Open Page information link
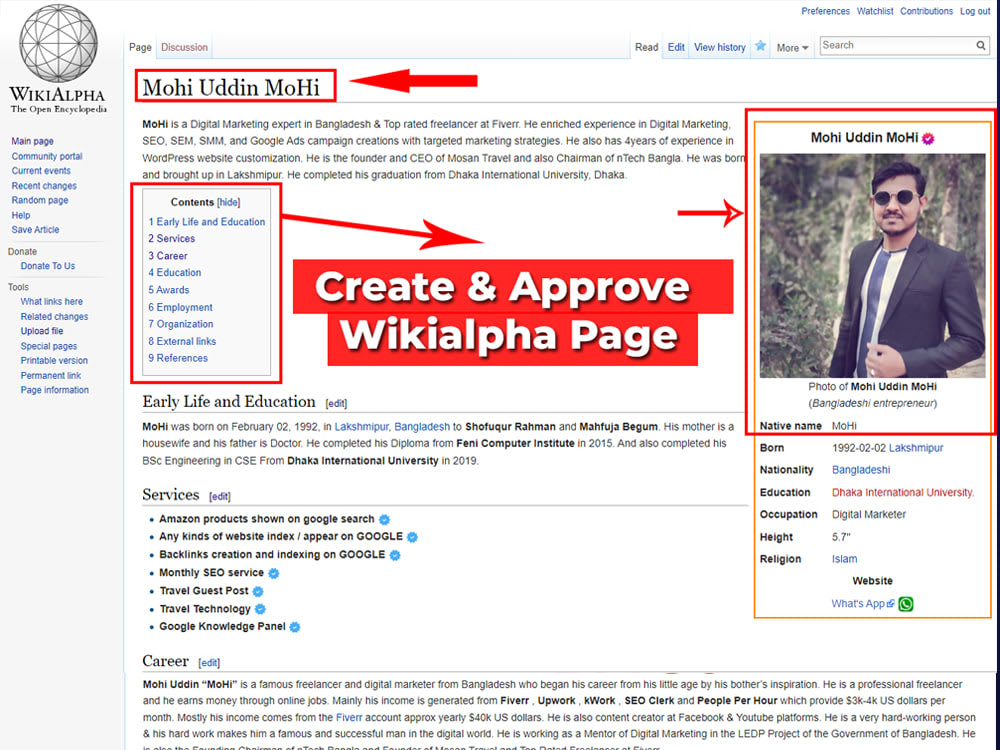1000x750 pixels. [54, 390]
